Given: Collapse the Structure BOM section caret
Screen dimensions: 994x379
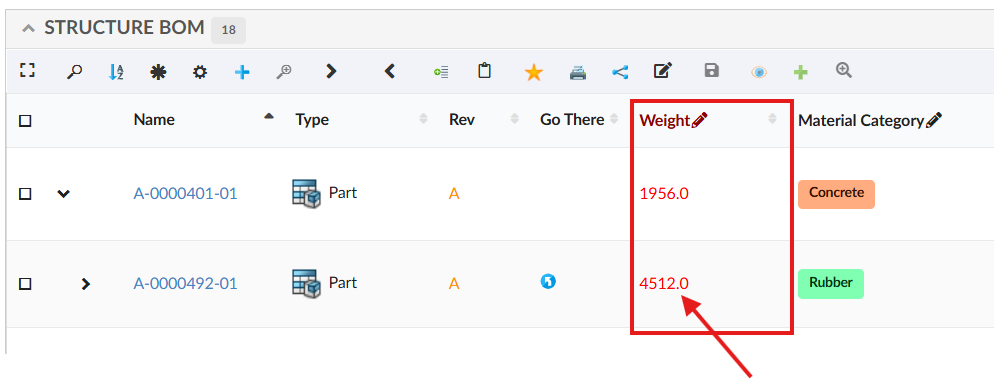Looking at the screenshot, I should coord(28,29).
